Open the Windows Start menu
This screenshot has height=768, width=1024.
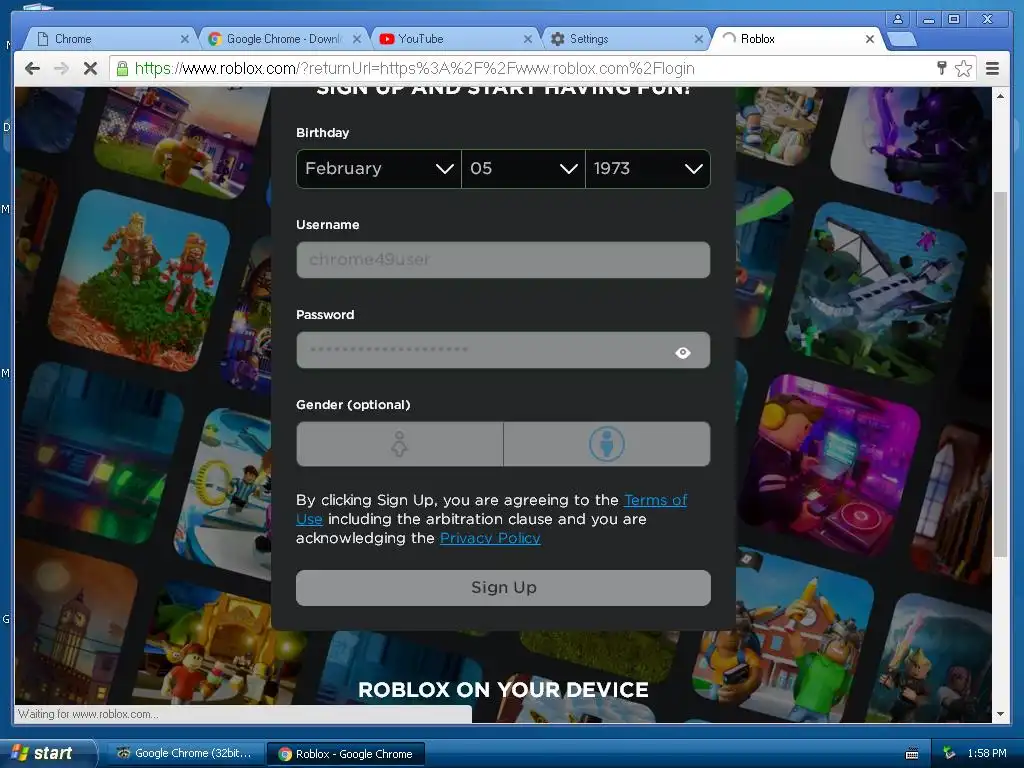(48, 753)
